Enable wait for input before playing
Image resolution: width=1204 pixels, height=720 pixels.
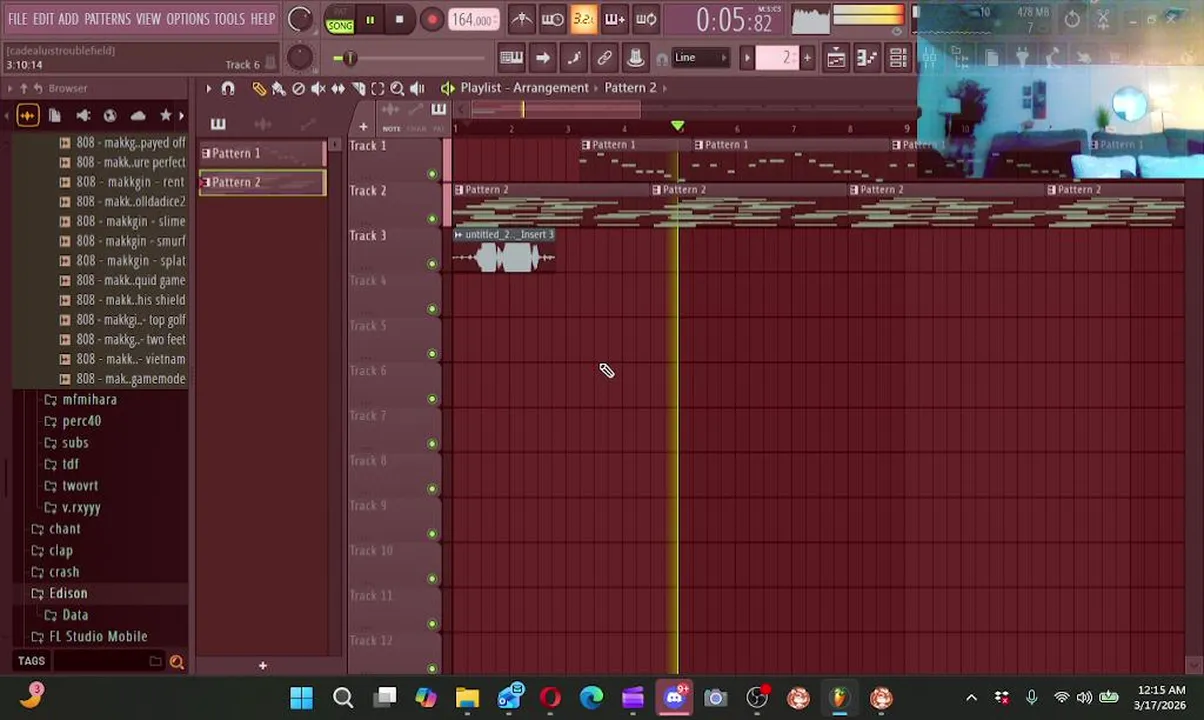(553, 19)
